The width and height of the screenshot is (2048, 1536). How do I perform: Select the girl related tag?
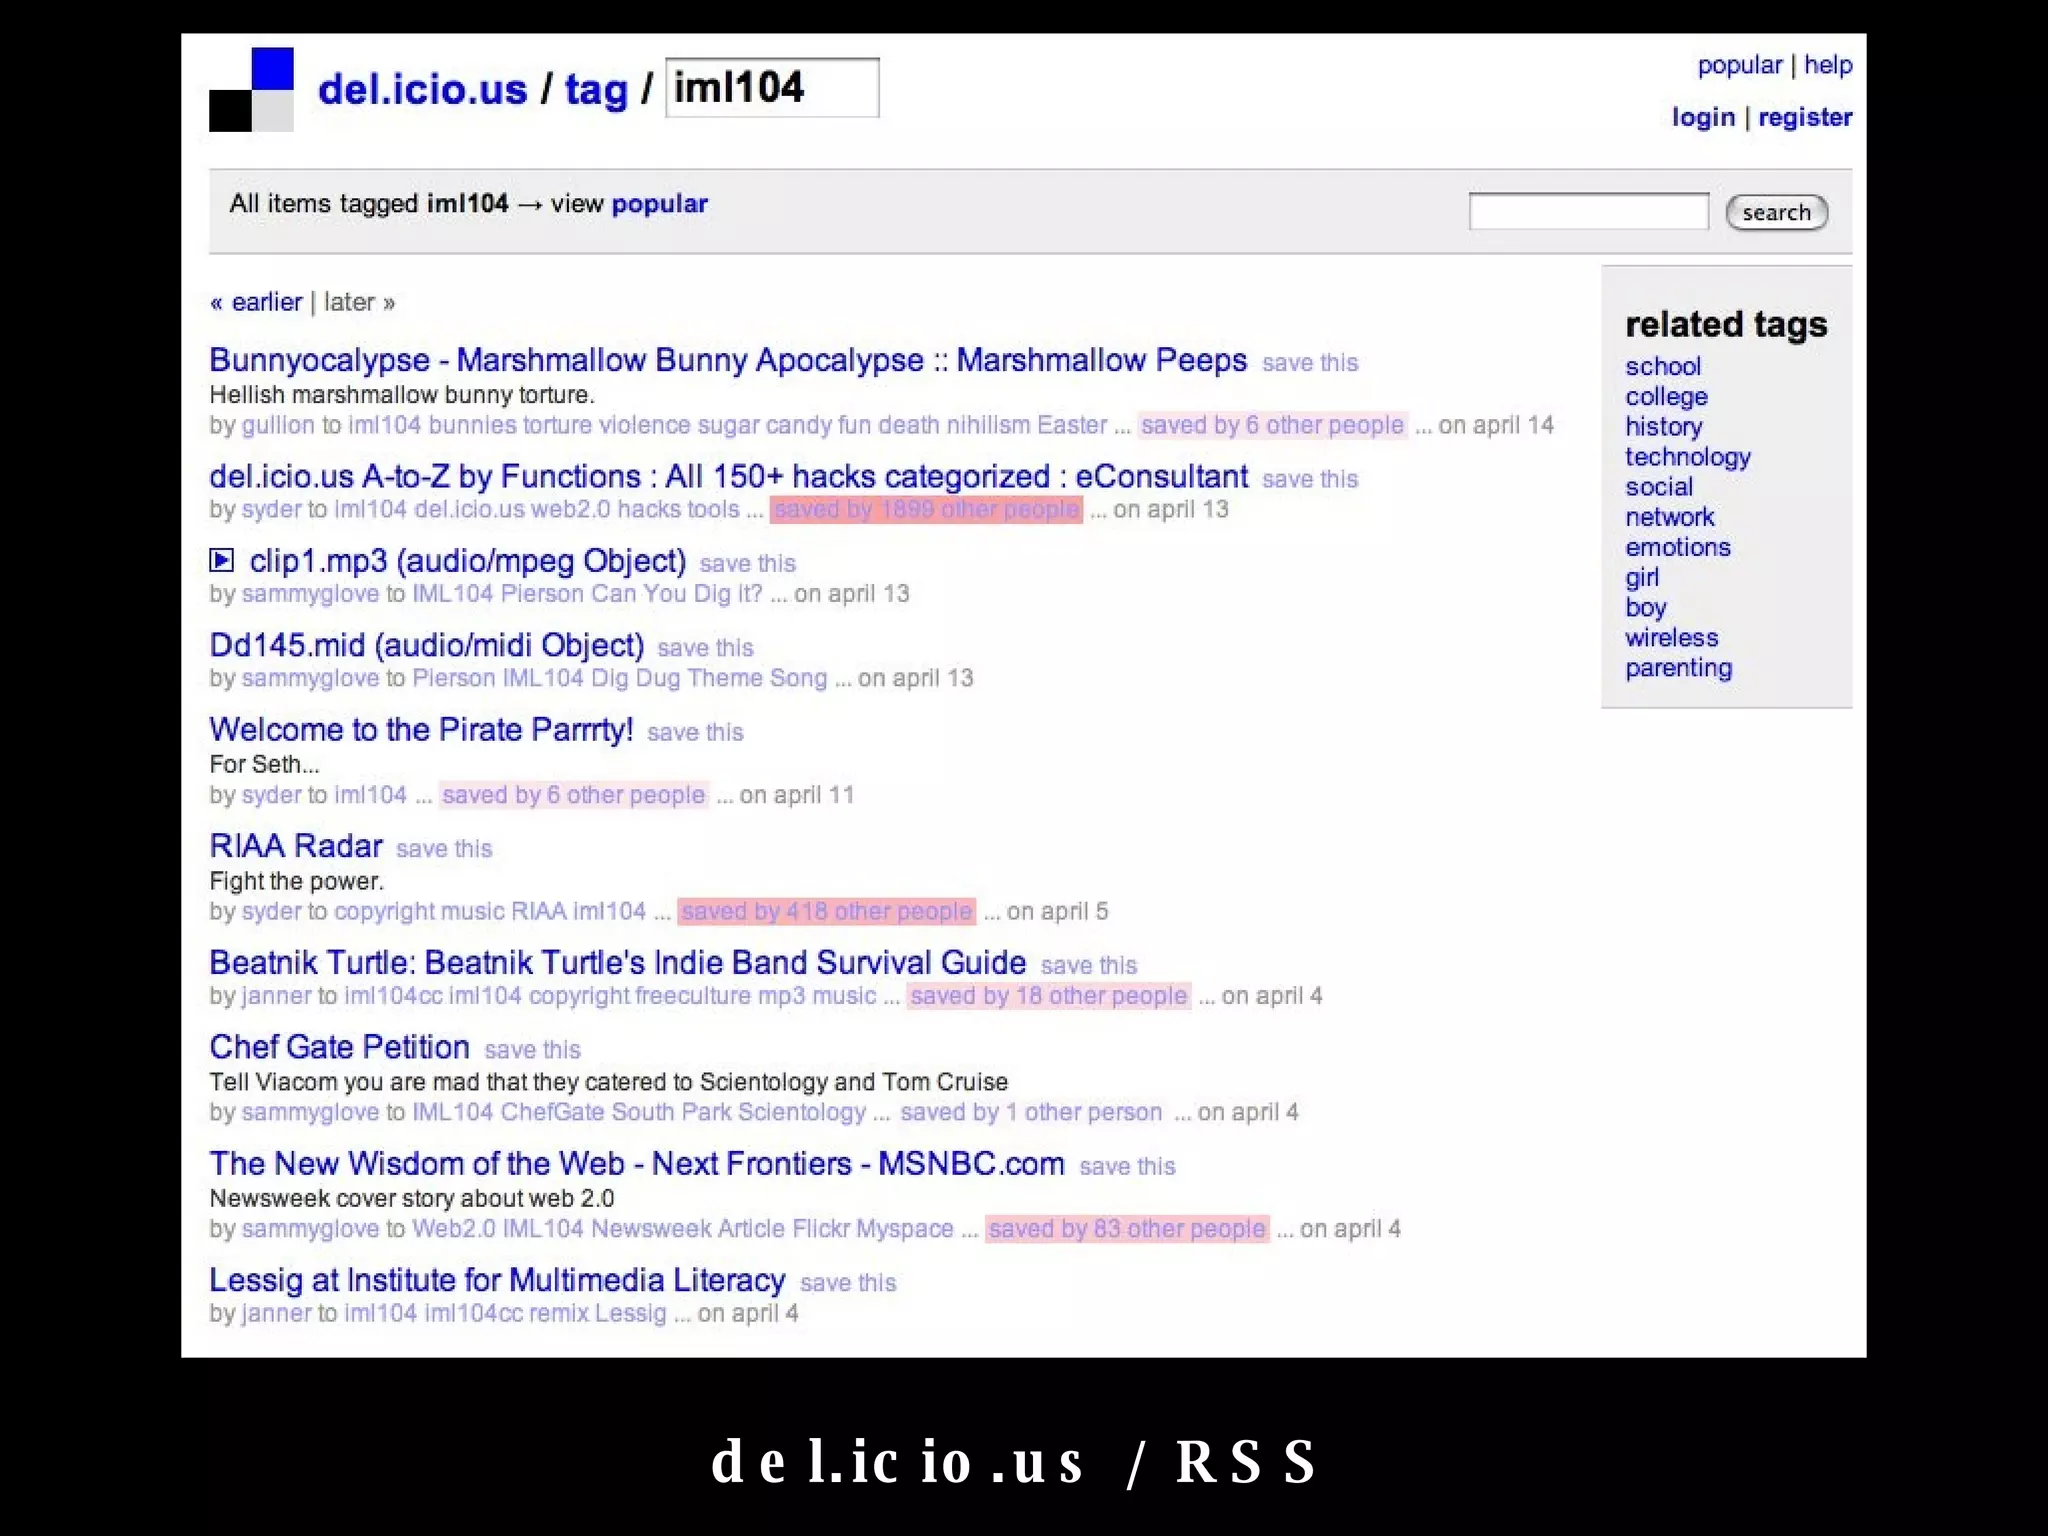tap(1642, 578)
